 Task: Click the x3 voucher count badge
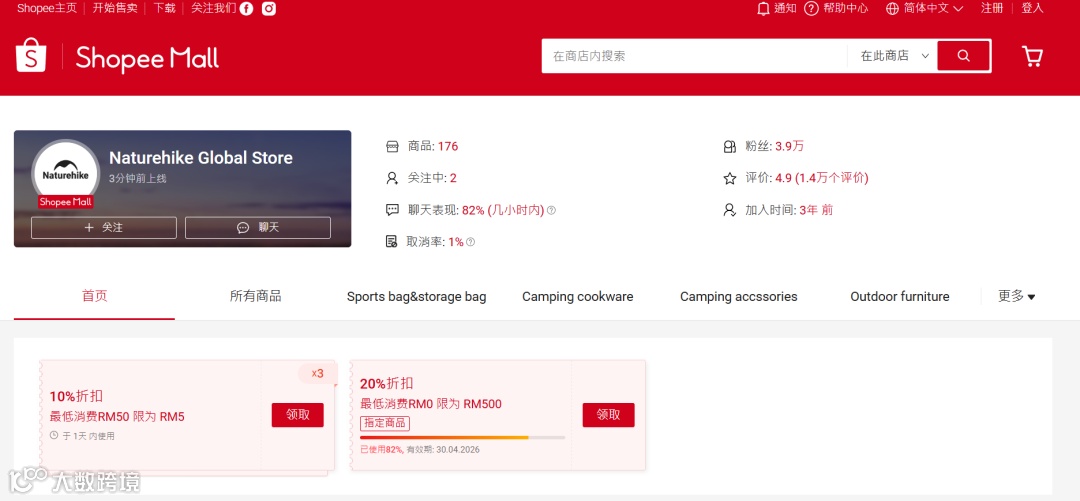coord(317,373)
